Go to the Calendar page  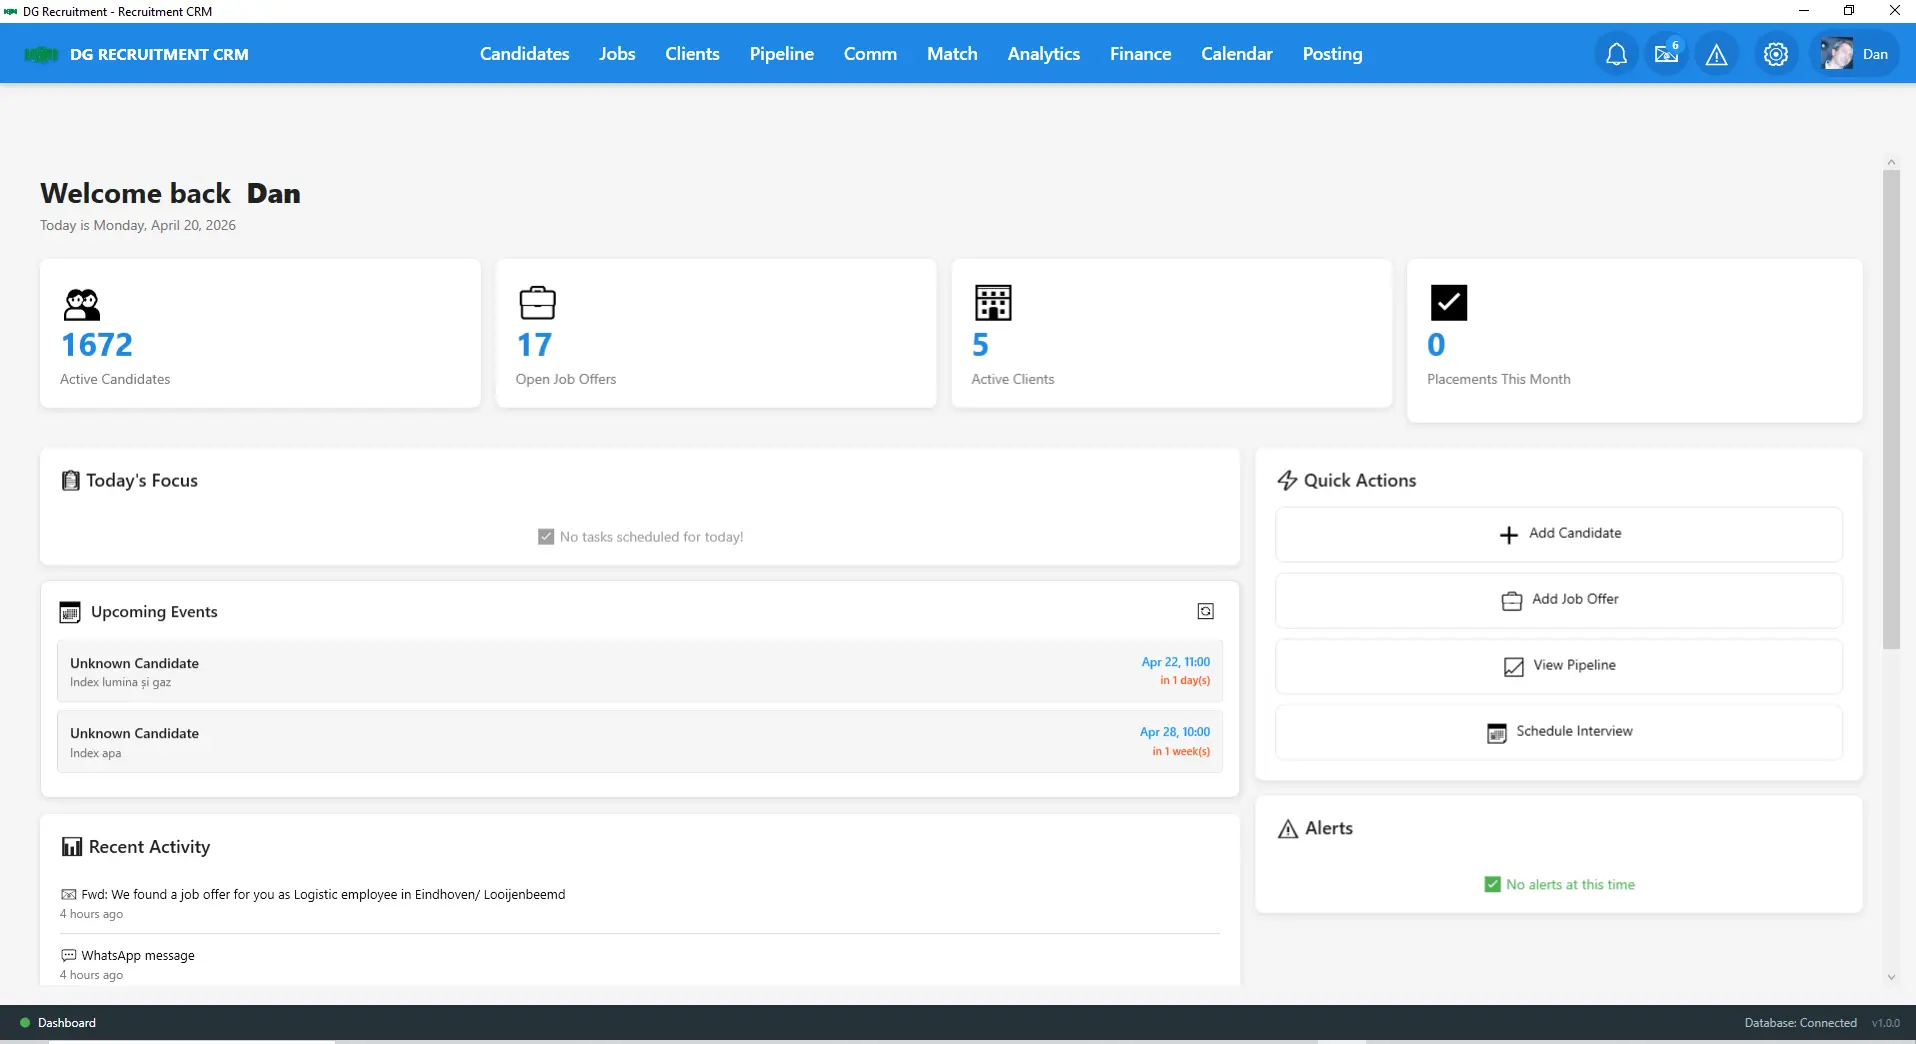click(1236, 54)
